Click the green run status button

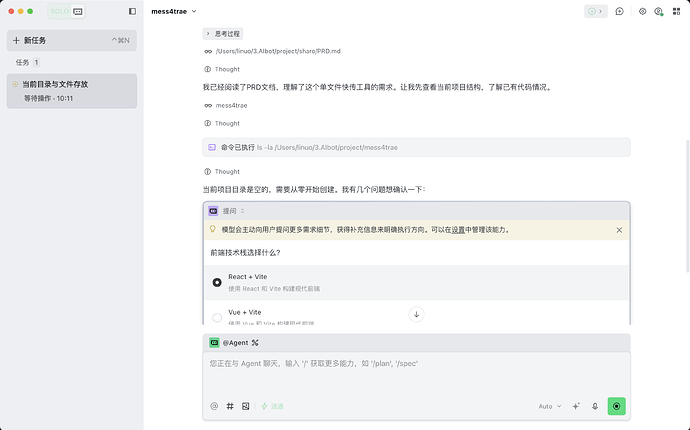(x=595, y=11)
